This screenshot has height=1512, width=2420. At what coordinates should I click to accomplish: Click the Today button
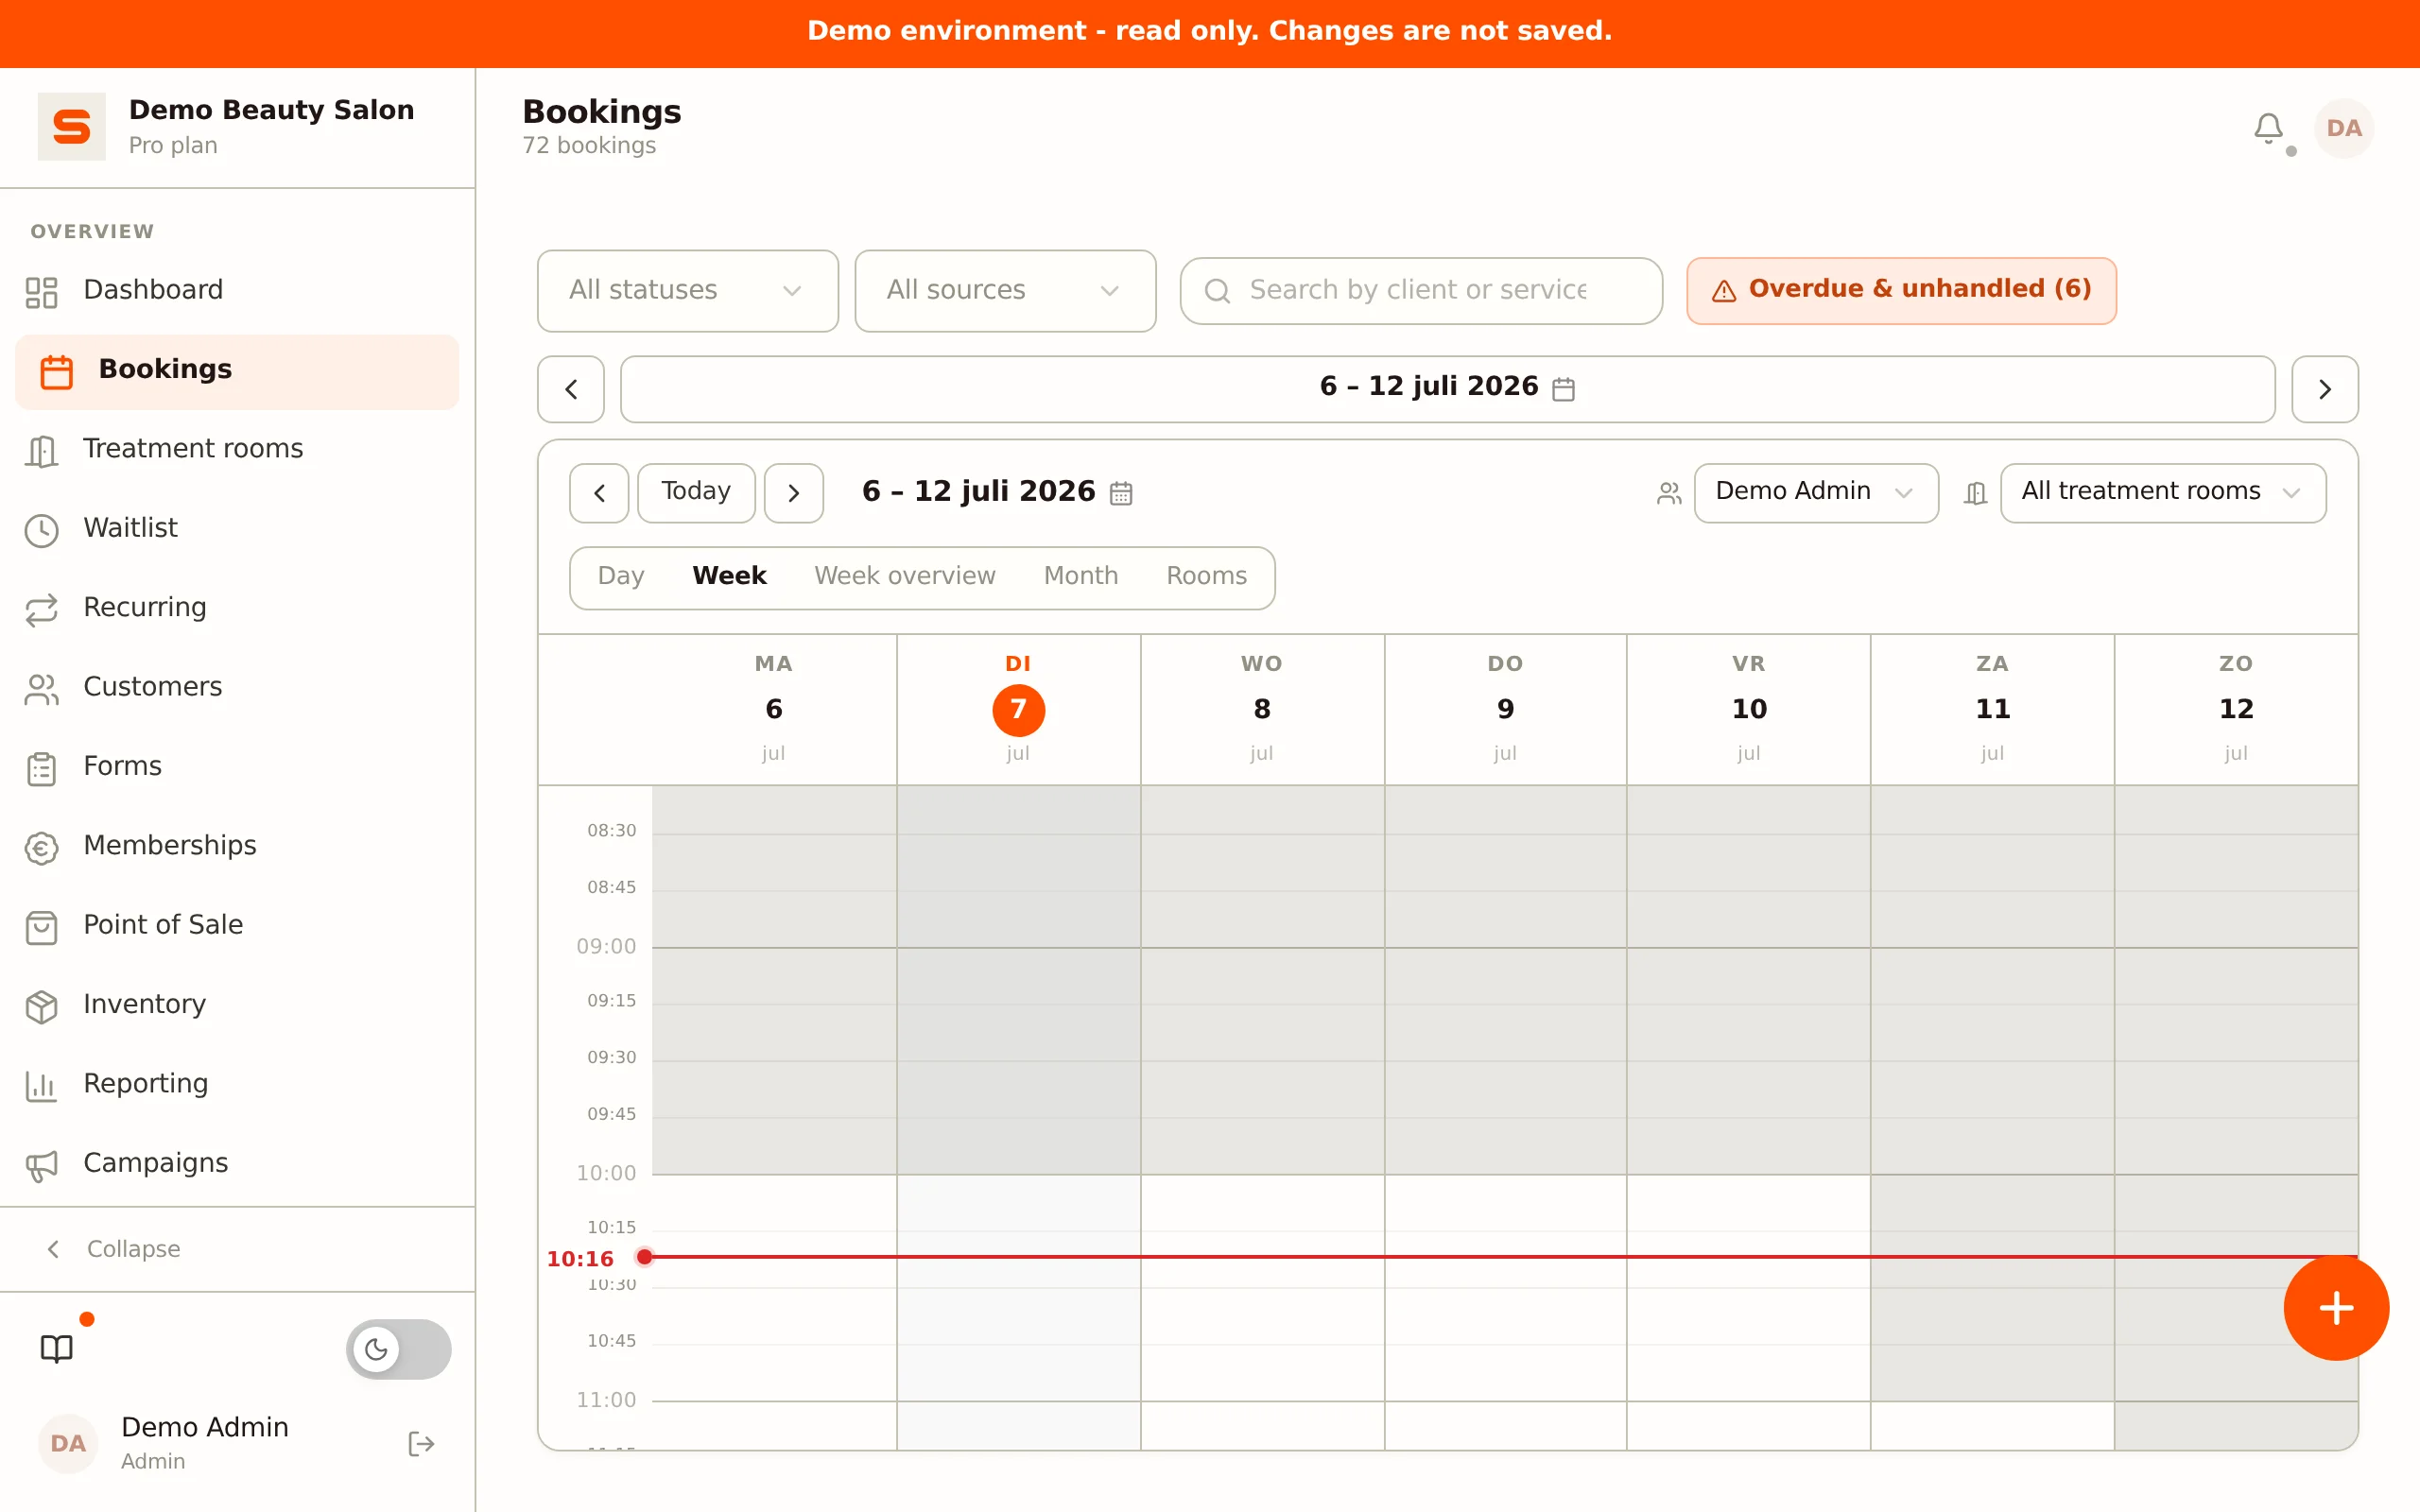696,492
